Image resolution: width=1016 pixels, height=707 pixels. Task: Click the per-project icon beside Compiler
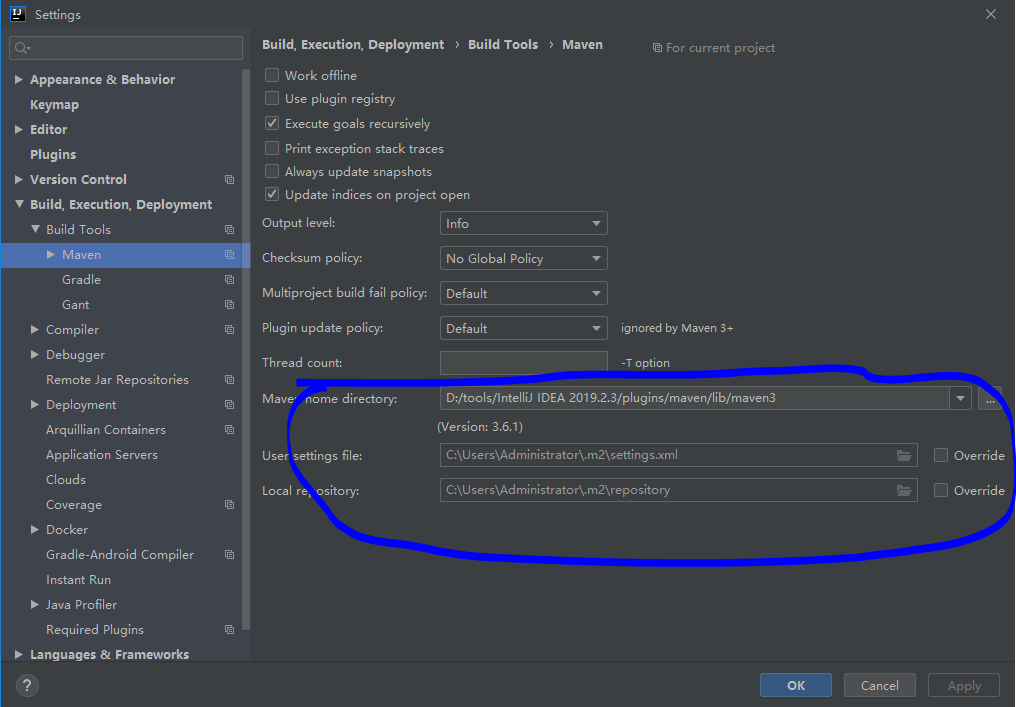[x=229, y=329]
